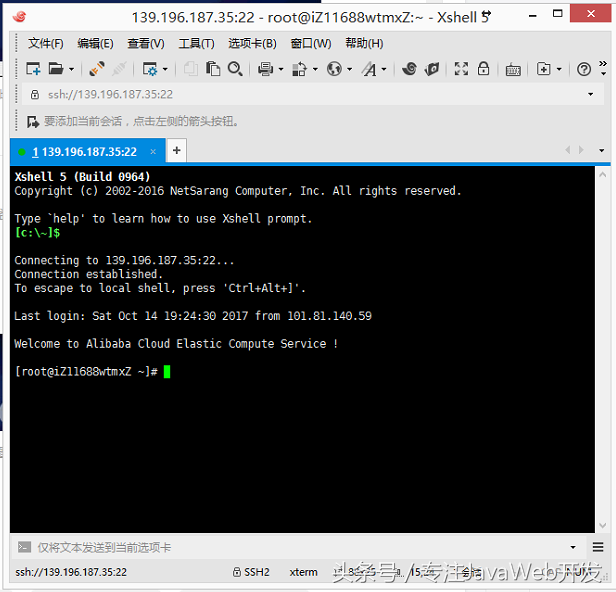Click the terminal scrollbar down arrow
This screenshot has width=616, height=592.
(603, 525)
